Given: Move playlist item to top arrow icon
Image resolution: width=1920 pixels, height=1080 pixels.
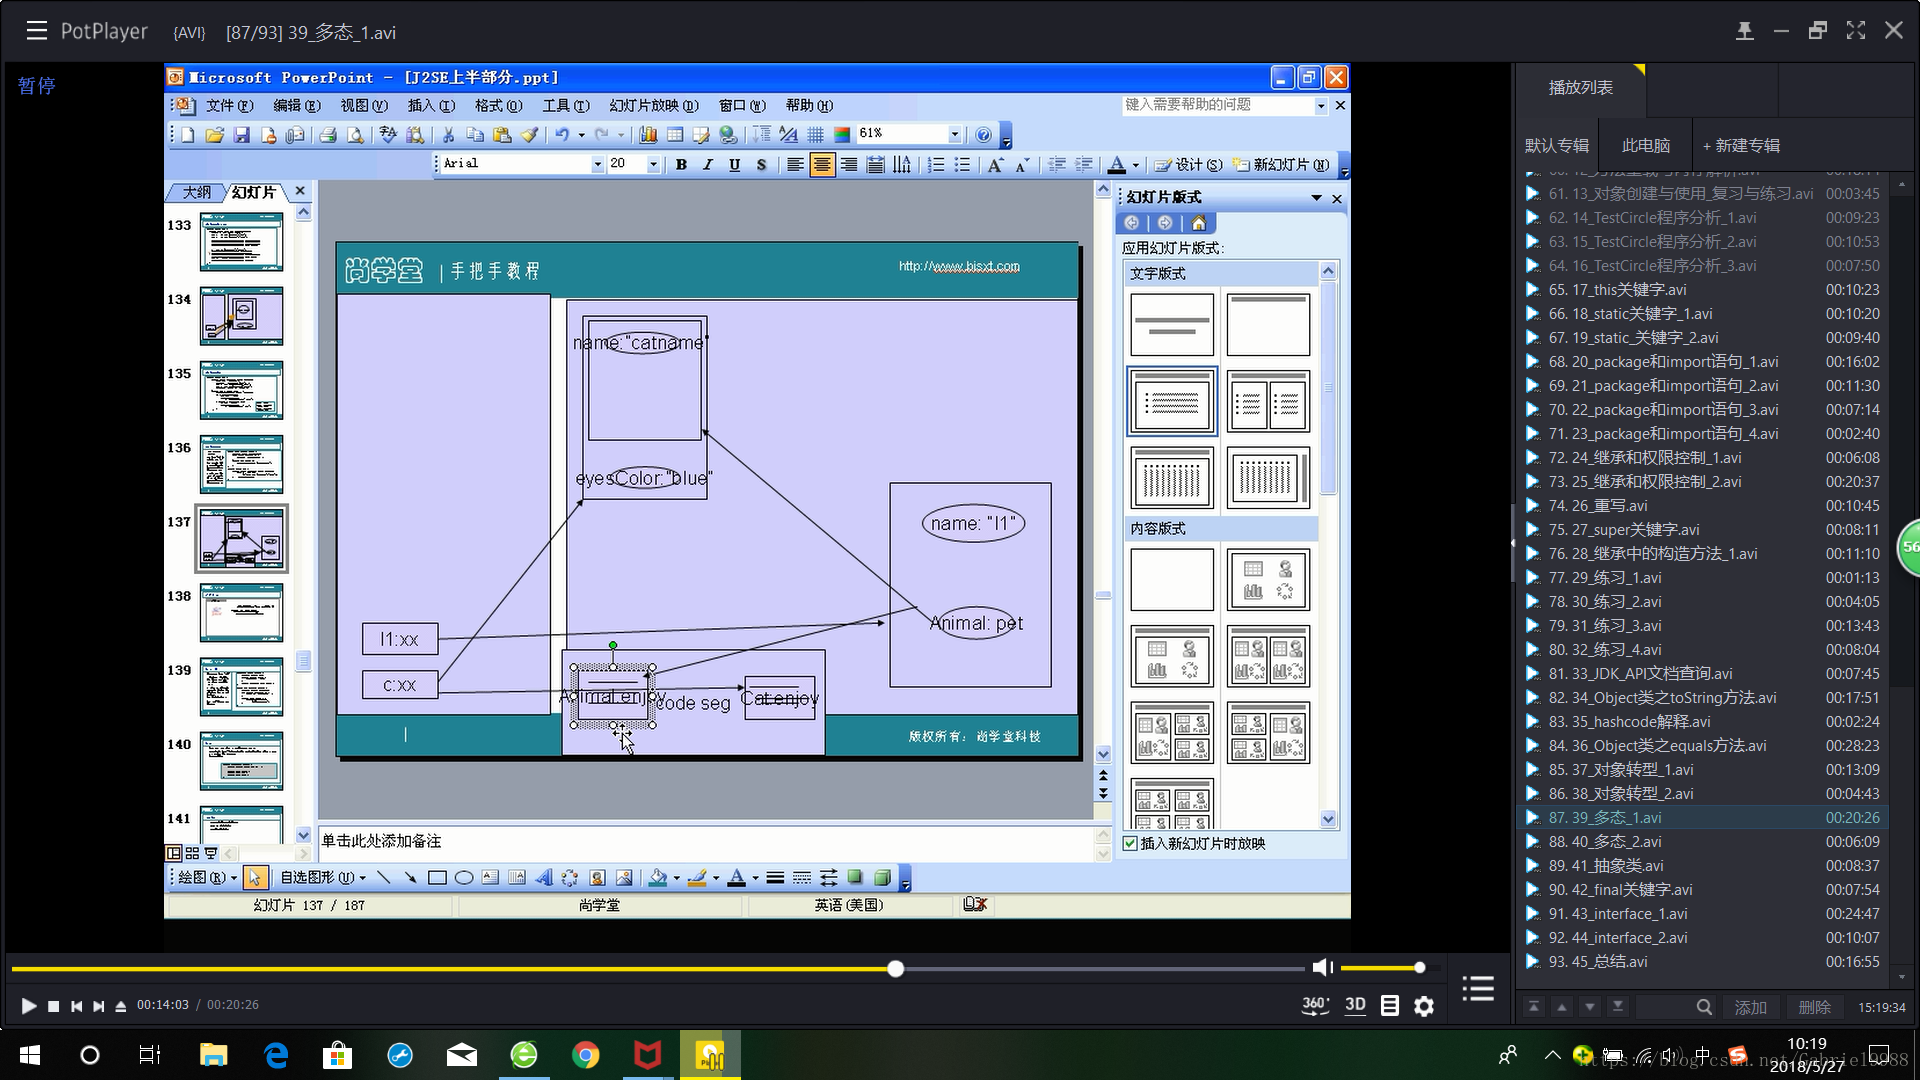Looking at the screenshot, I should [x=1534, y=1007].
